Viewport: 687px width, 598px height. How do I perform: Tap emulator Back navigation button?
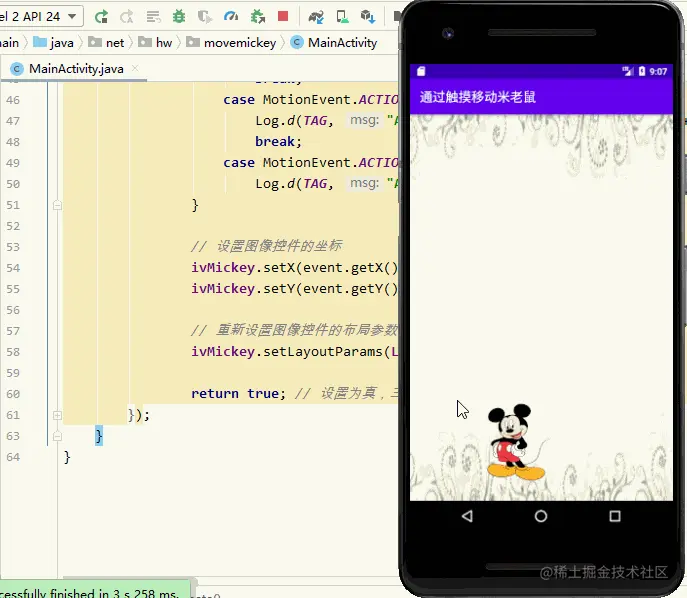(x=467, y=516)
